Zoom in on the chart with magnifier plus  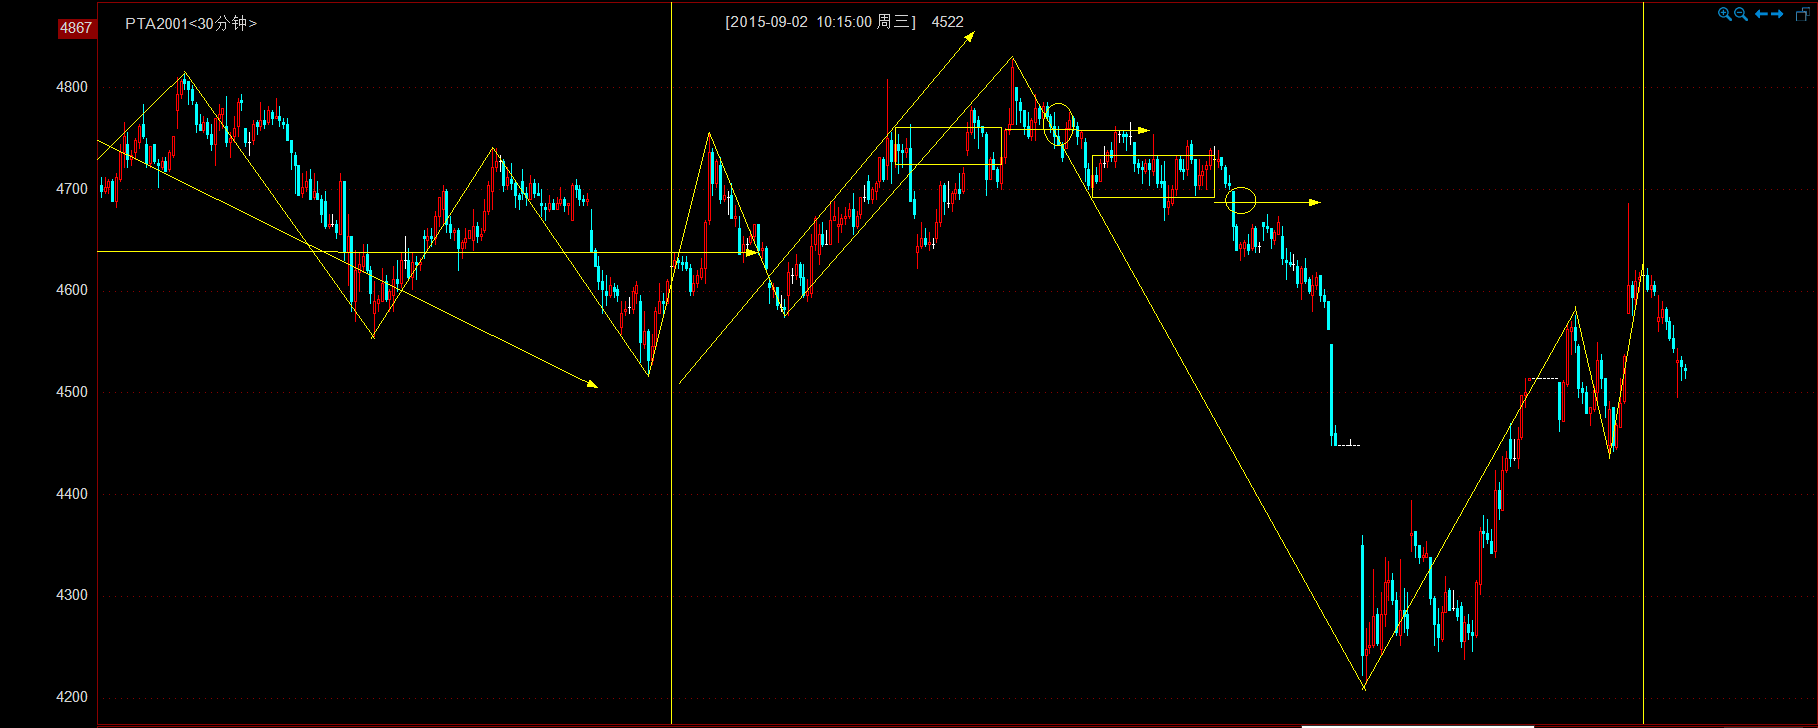(x=1725, y=14)
